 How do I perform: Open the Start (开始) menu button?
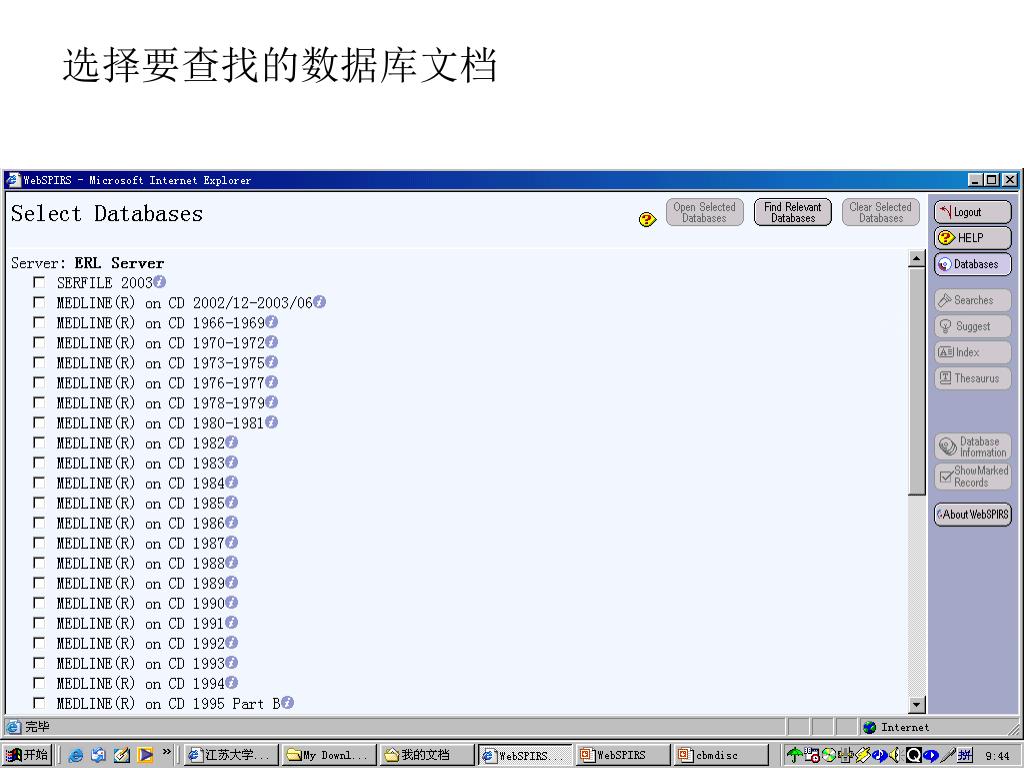27,755
